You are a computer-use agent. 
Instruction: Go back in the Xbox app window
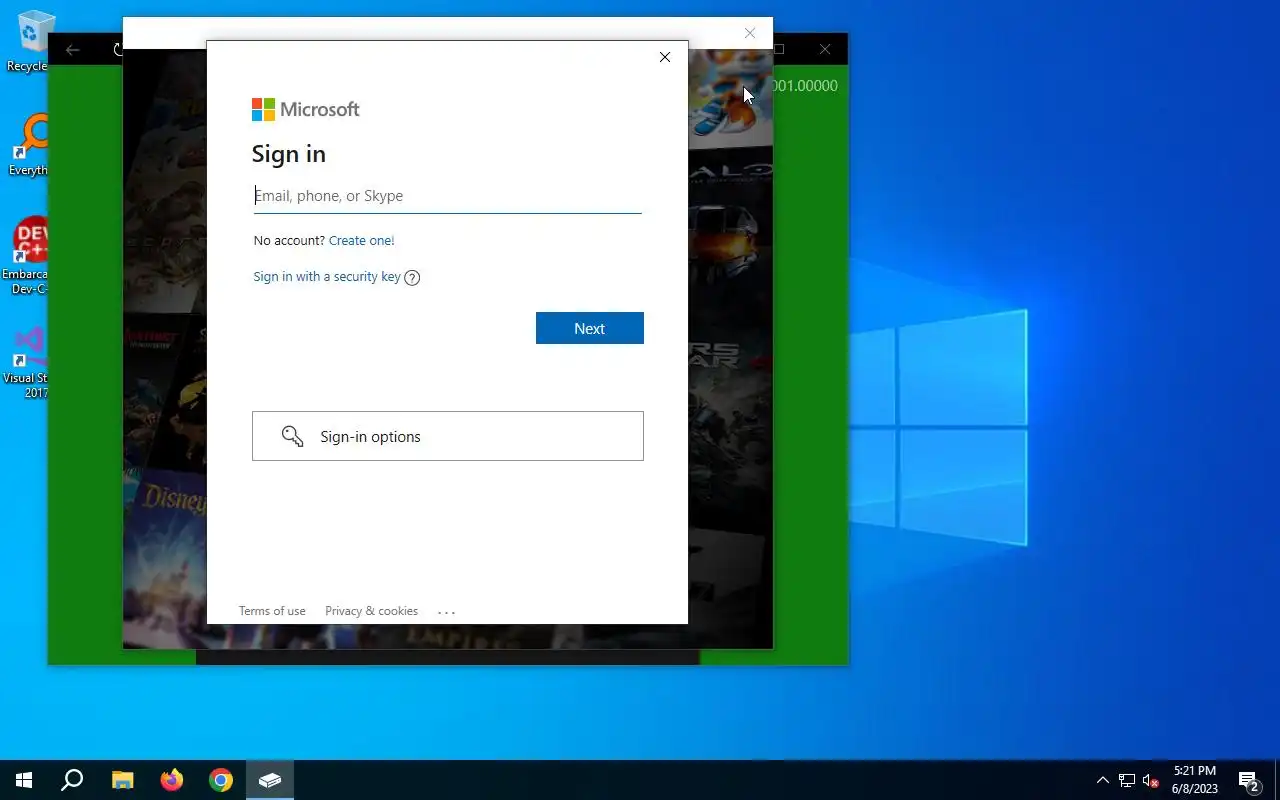(x=72, y=49)
